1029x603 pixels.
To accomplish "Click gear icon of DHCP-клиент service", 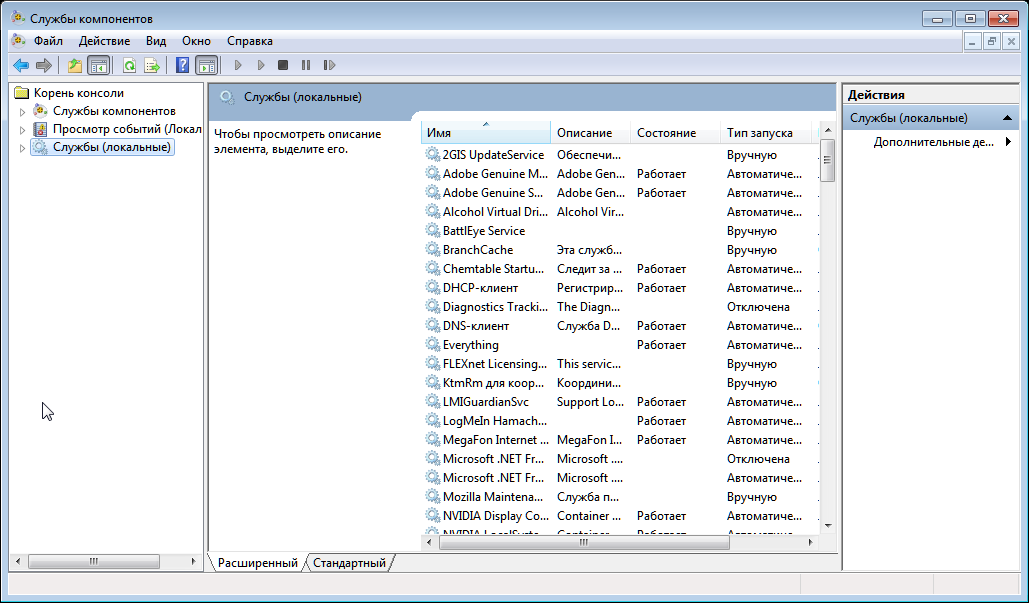I will point(432,287).
